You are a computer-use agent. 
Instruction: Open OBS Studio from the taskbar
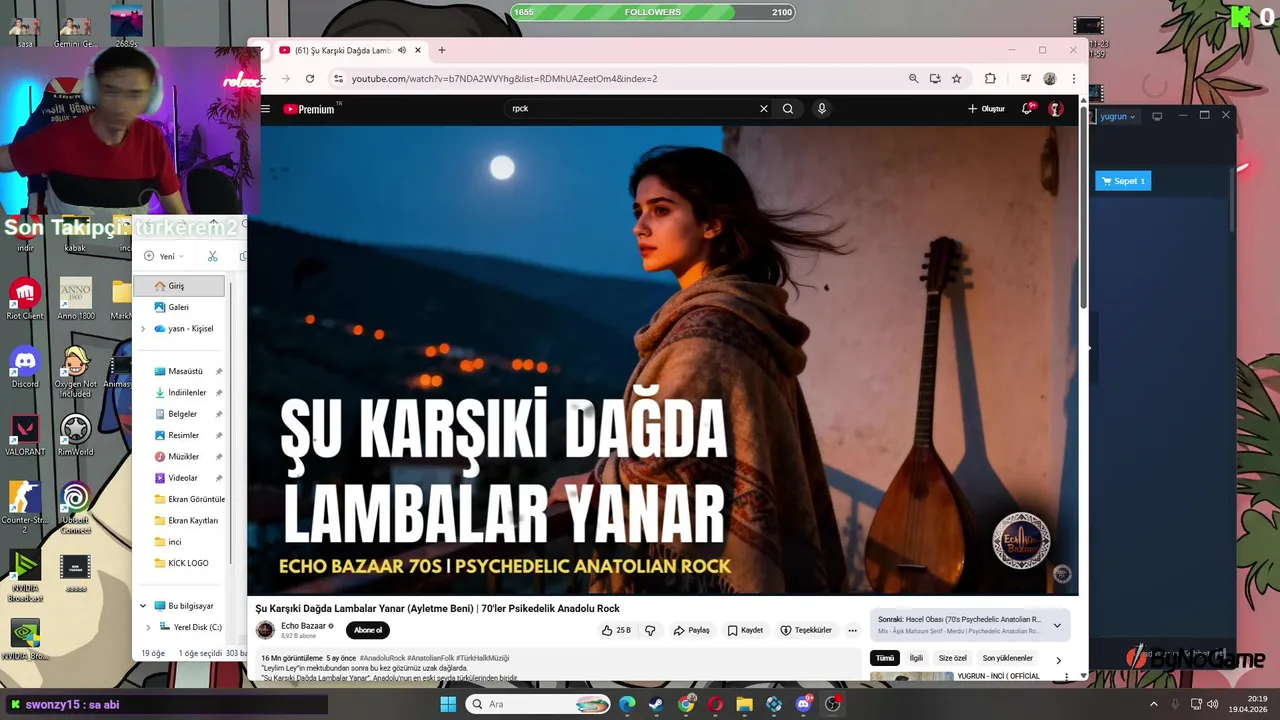pyautogui.click(x=833, y=704)
